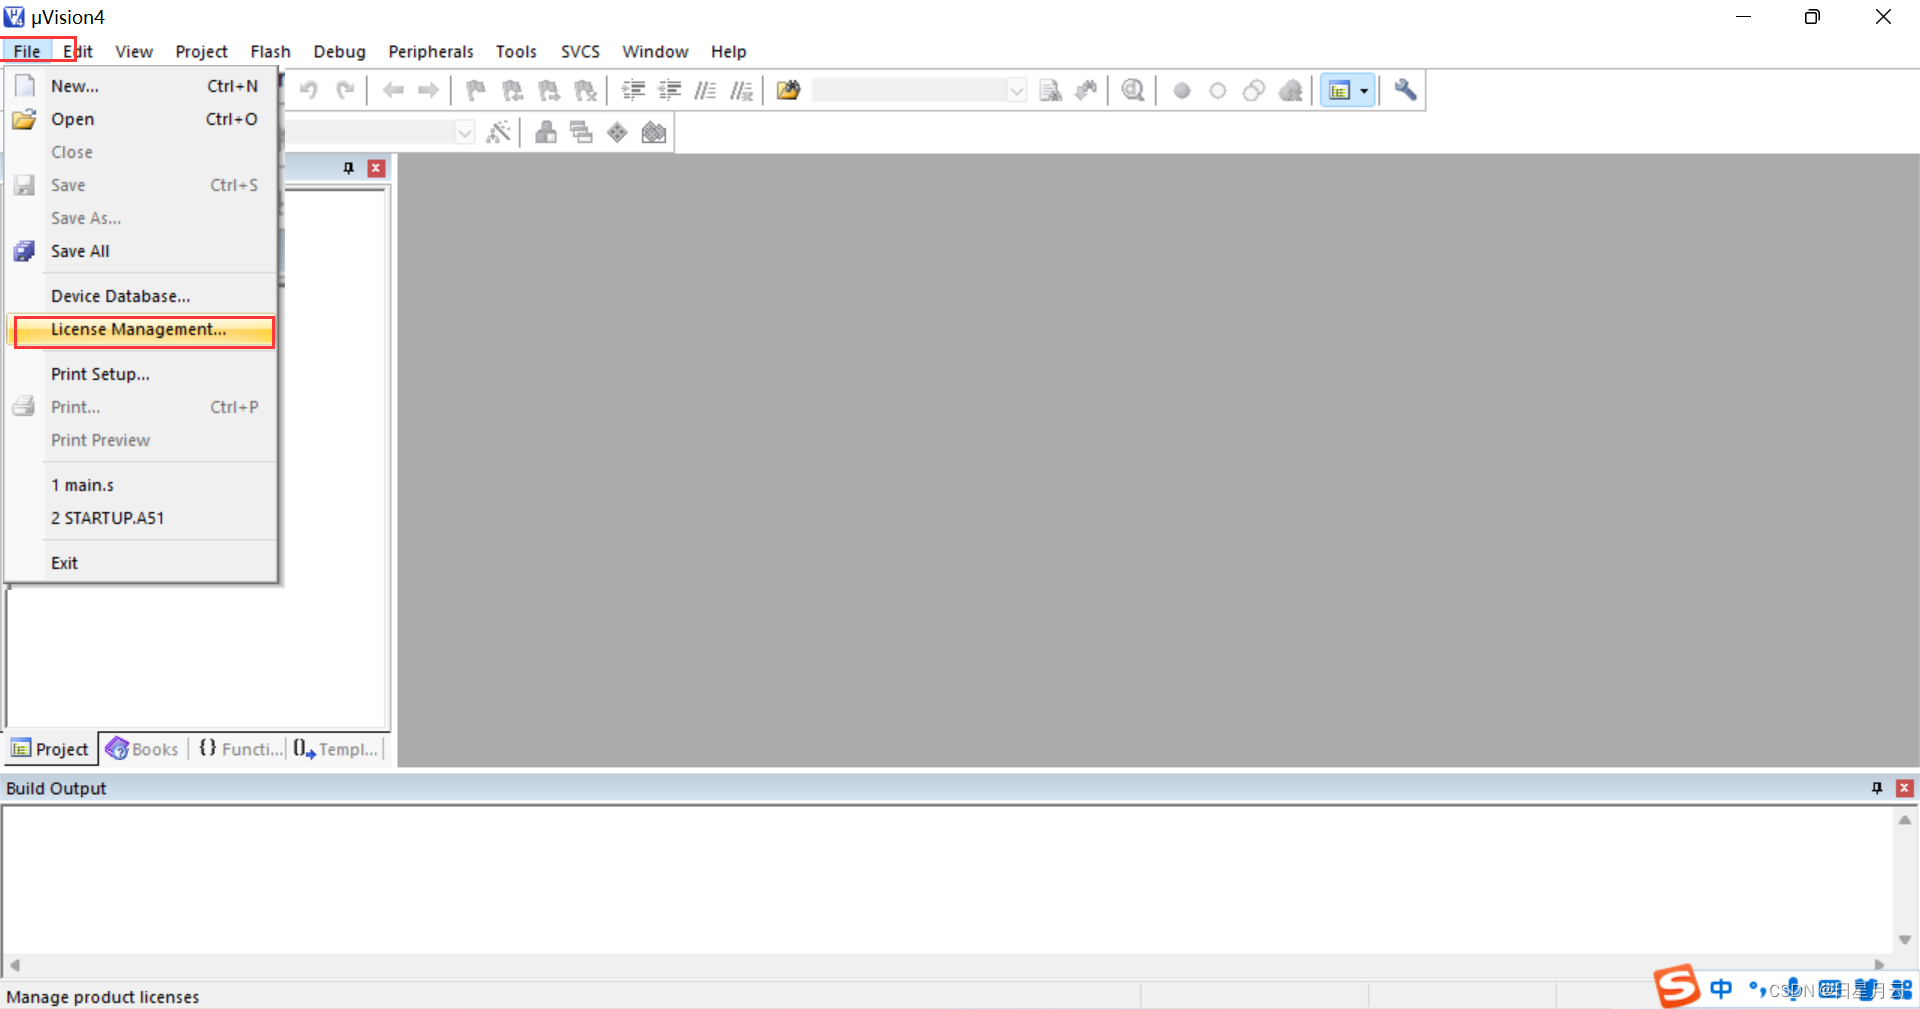Switch to the Templ... tab
Screen dimensions: 1920x1009
(x=336, y=749)
